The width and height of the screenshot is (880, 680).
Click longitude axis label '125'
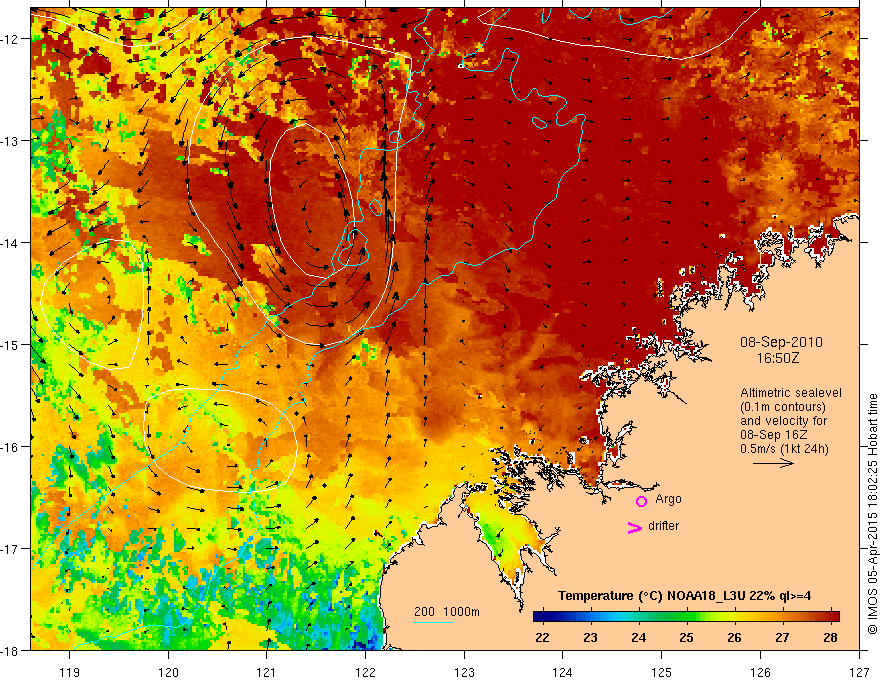[662, 672]
